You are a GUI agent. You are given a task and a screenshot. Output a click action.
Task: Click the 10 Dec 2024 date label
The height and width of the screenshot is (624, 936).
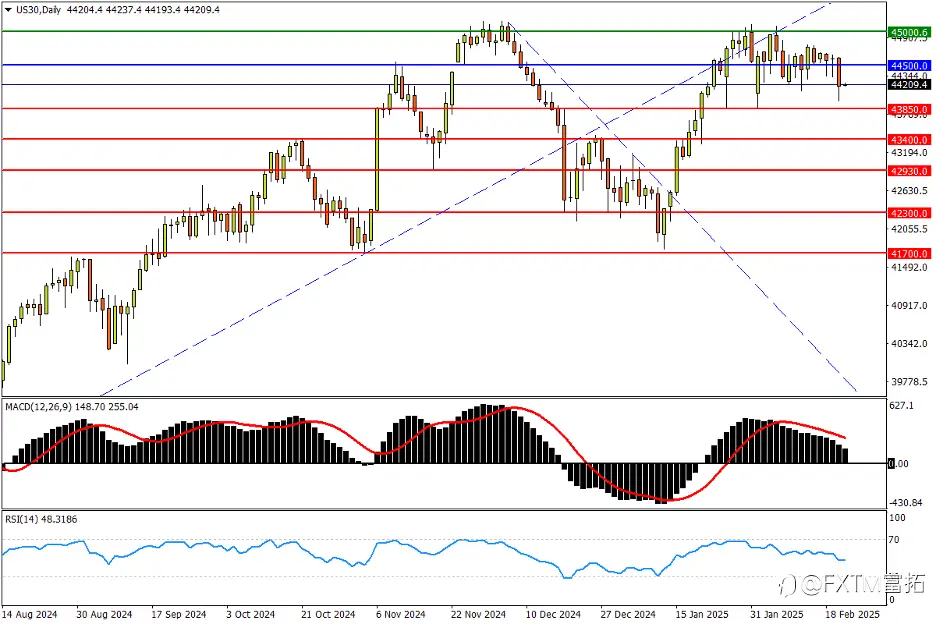553,614
